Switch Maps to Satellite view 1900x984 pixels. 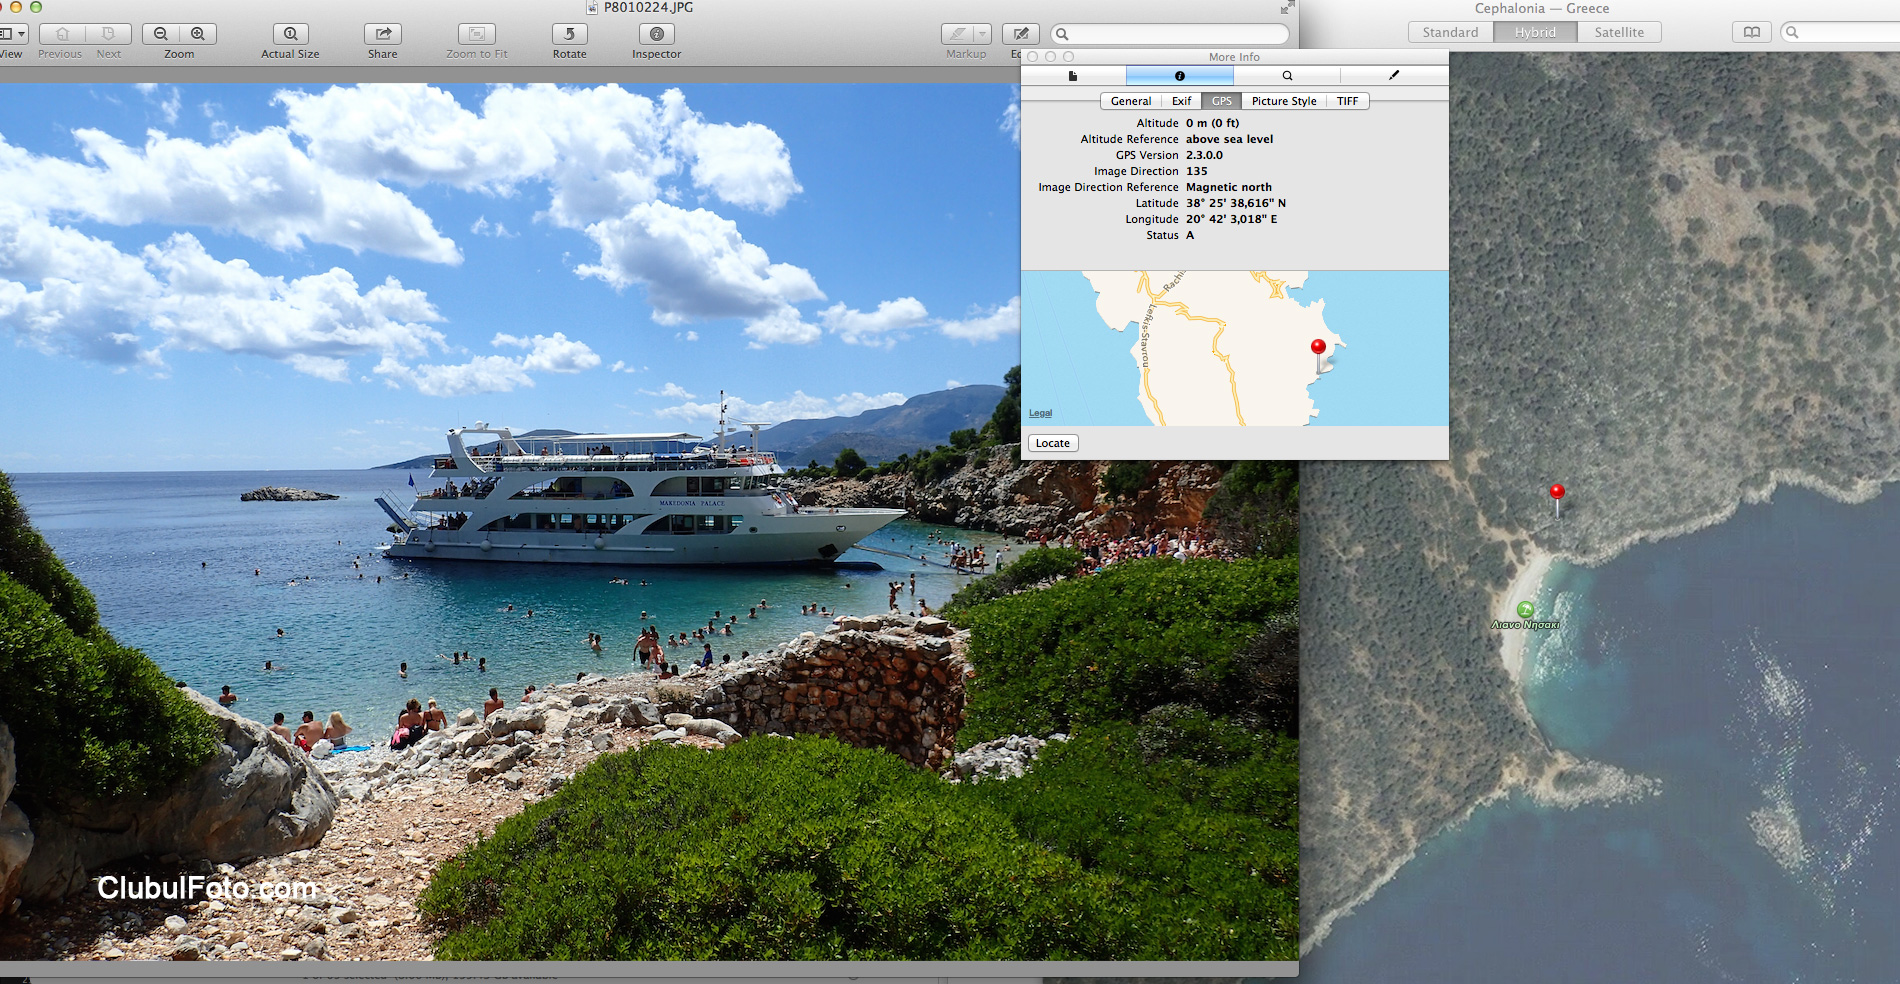(x=1618, y=32)
